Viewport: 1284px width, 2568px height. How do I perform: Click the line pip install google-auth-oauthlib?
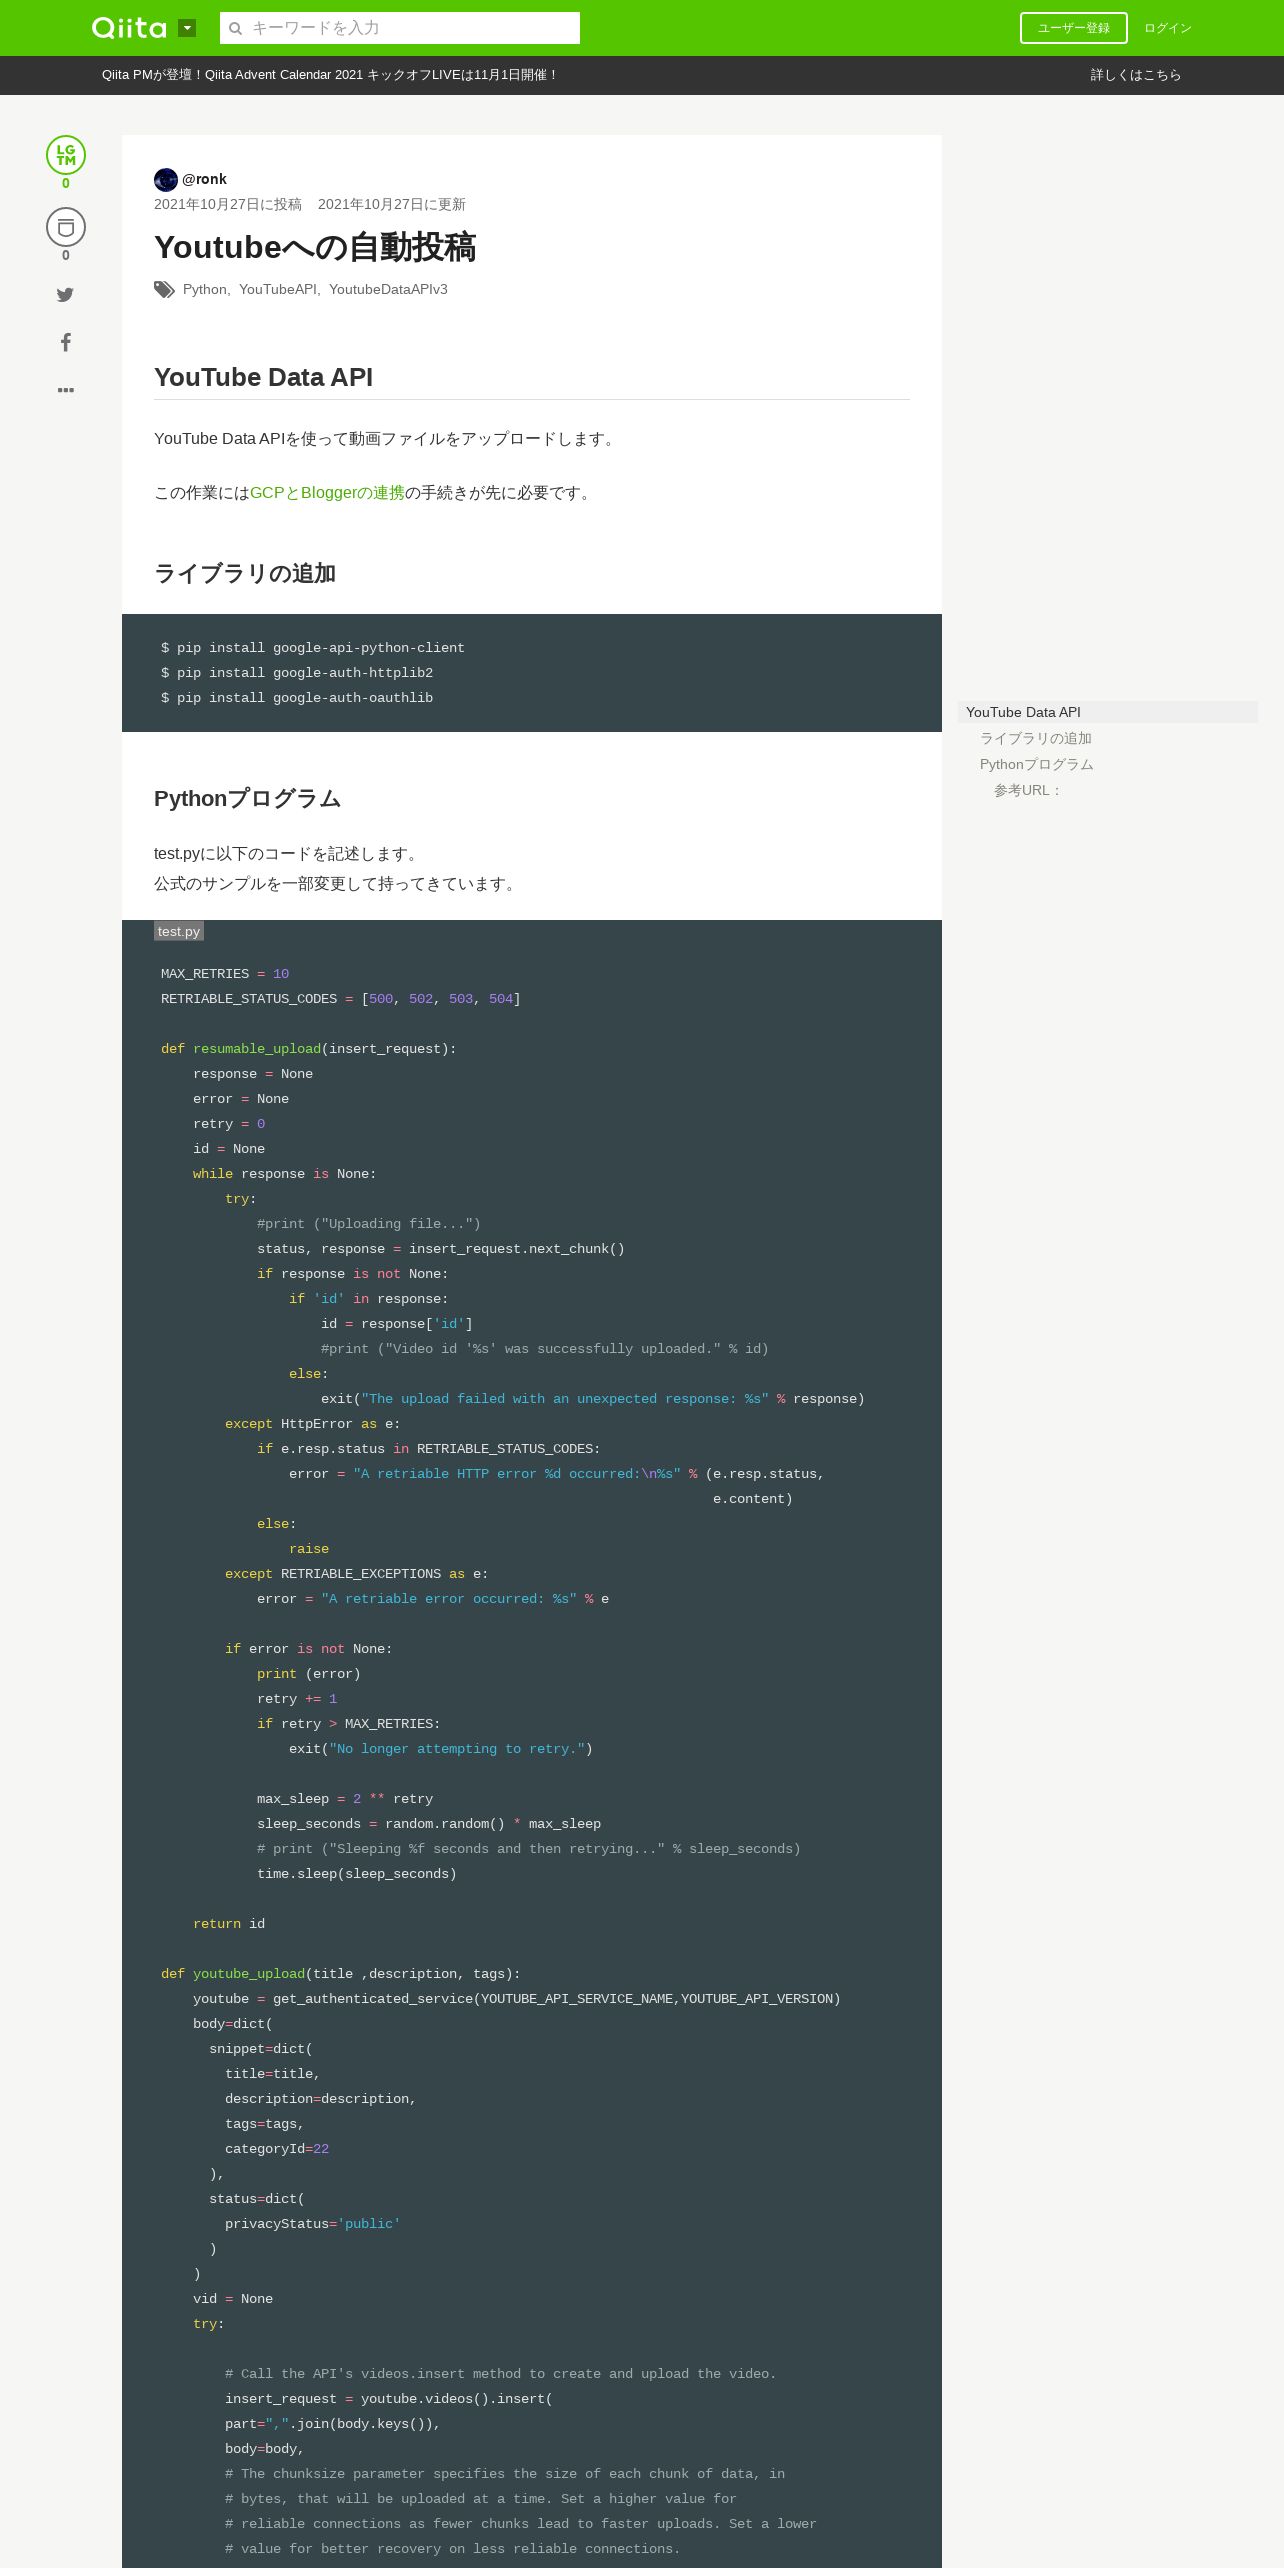[x=297, y=698]
